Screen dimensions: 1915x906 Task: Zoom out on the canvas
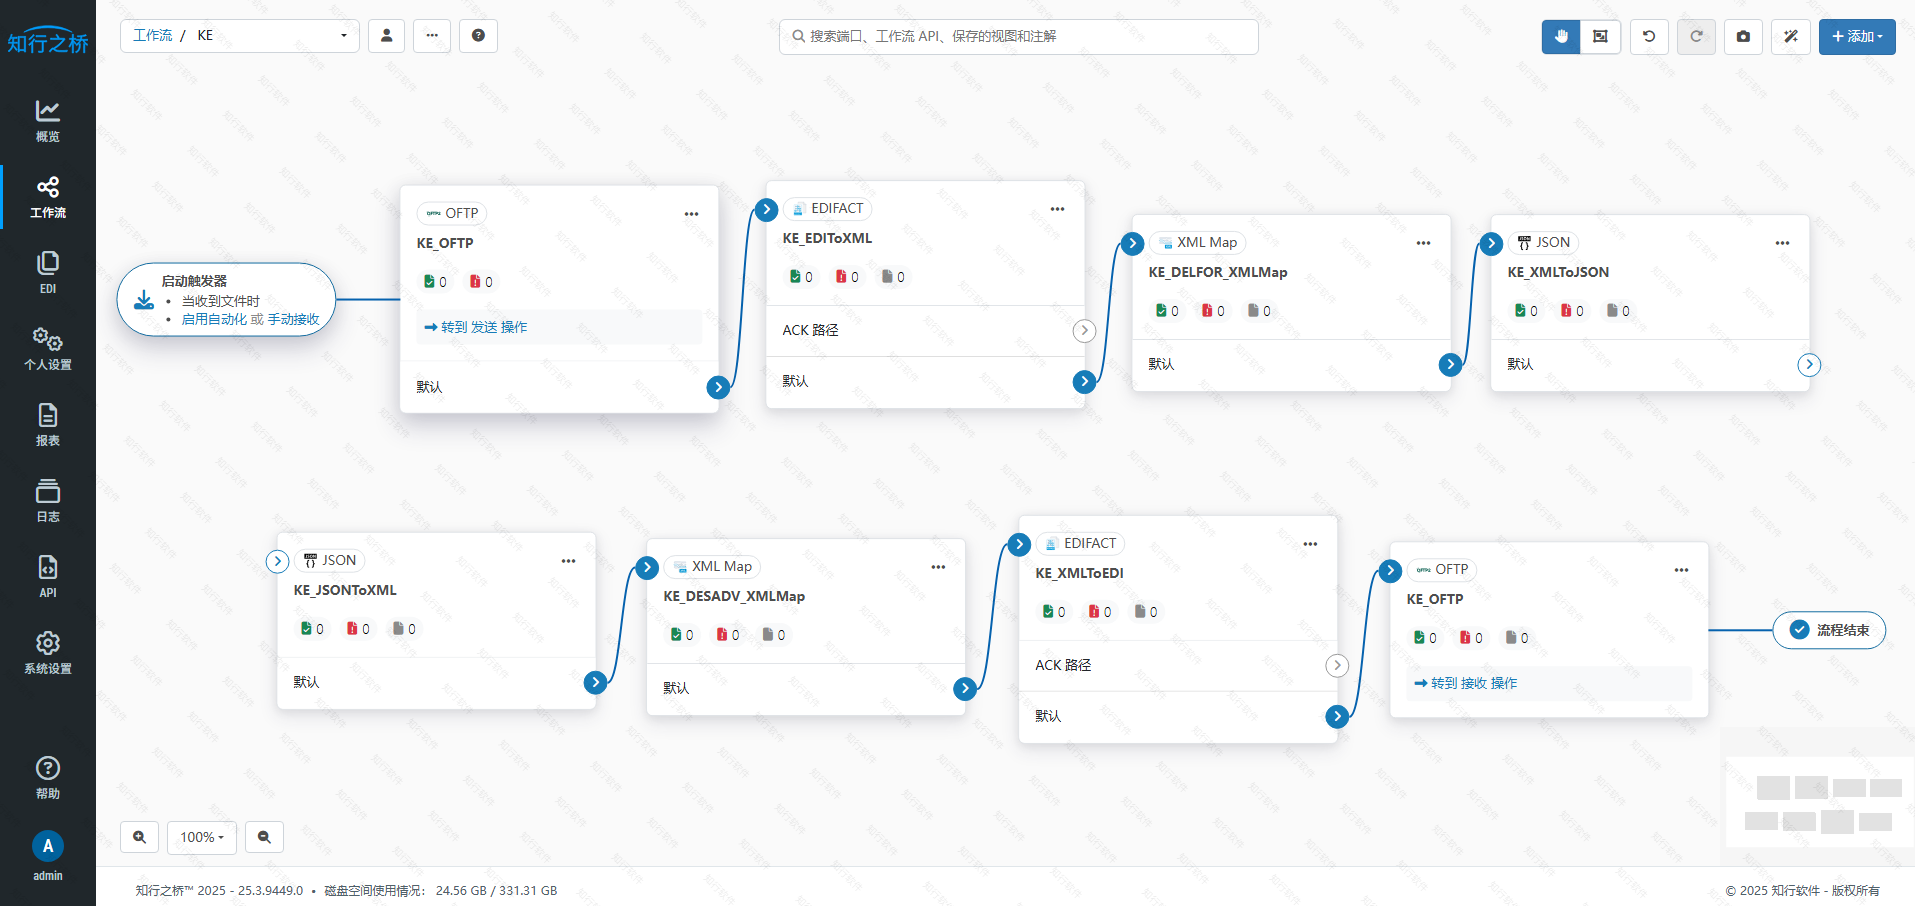(x=264, y=837)
